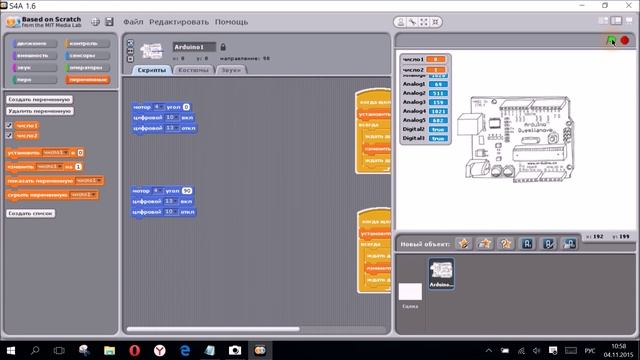Screen dimensions: 640x360
Task: Click Создать переменную button
Action: (x=39, y=100)
